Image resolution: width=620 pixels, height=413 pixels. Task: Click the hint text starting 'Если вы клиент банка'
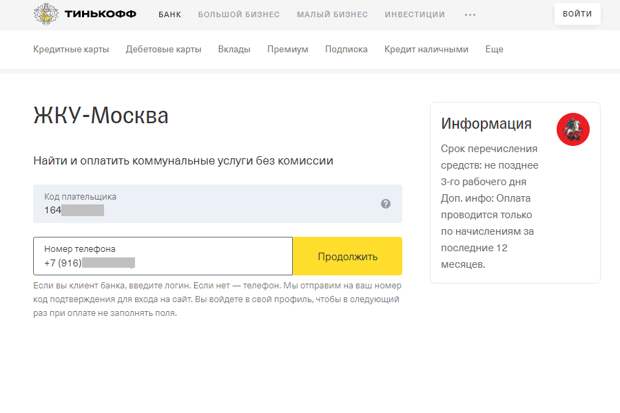217,299
